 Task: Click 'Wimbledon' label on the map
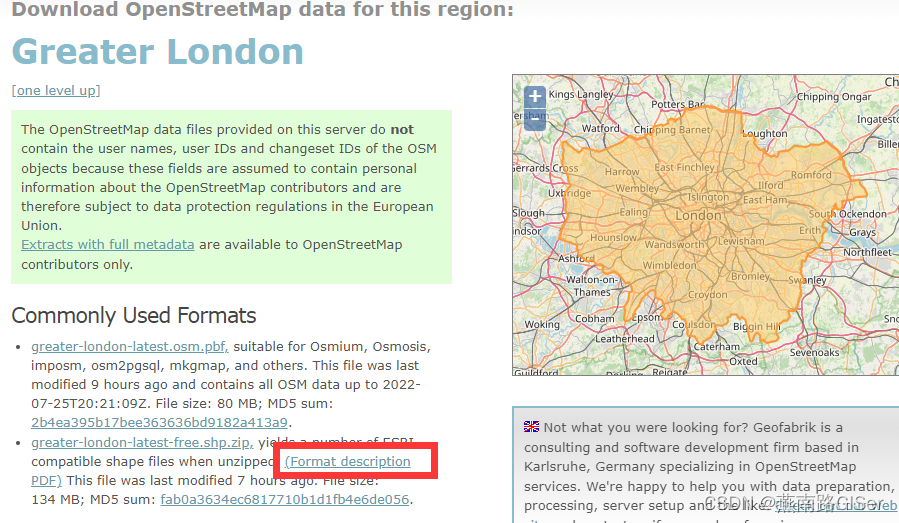670,266
